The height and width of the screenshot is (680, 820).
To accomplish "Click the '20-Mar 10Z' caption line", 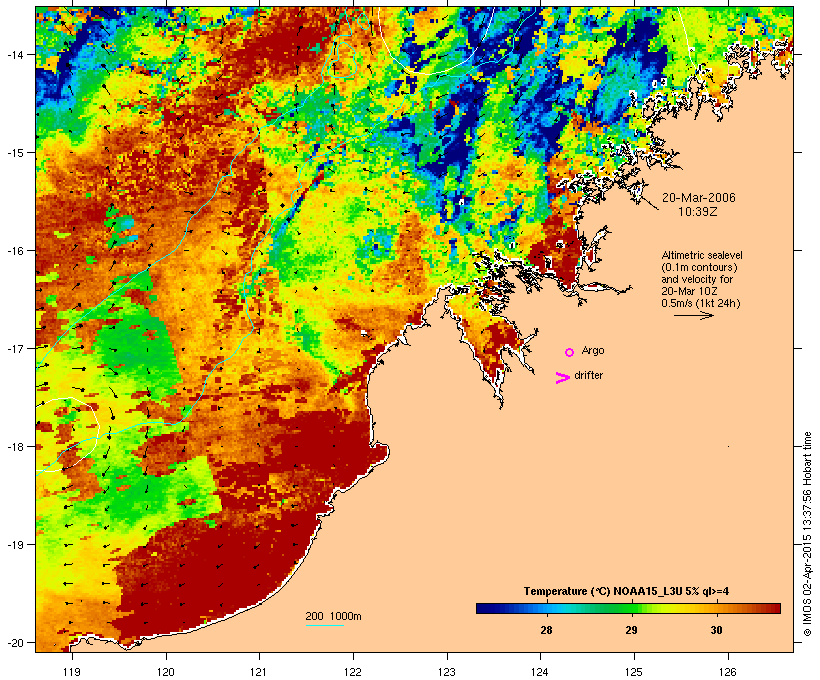I will pyautogui.click(x=689, y=291).
